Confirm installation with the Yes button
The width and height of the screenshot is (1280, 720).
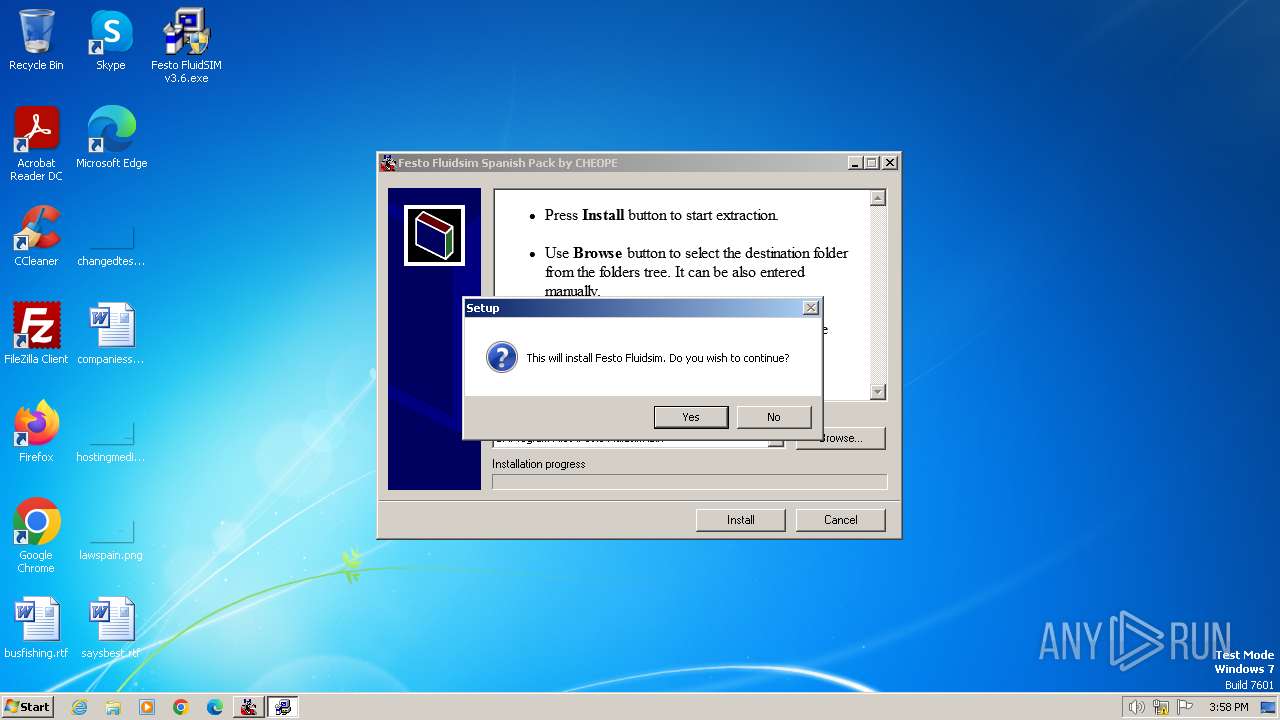click(x=691, y=417)
